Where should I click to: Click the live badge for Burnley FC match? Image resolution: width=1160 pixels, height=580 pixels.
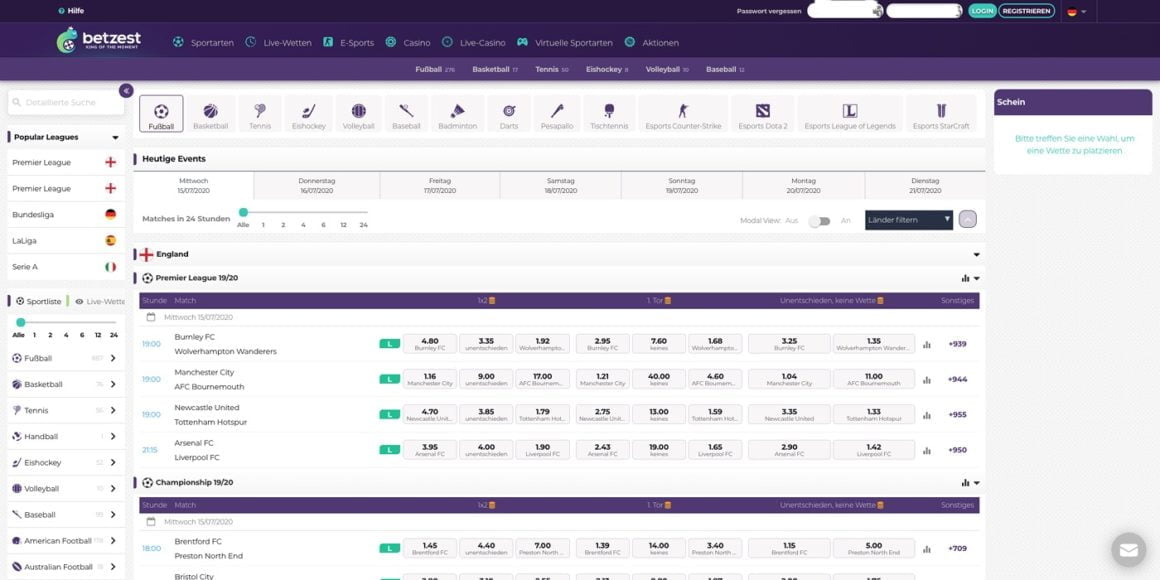point(389,344)
